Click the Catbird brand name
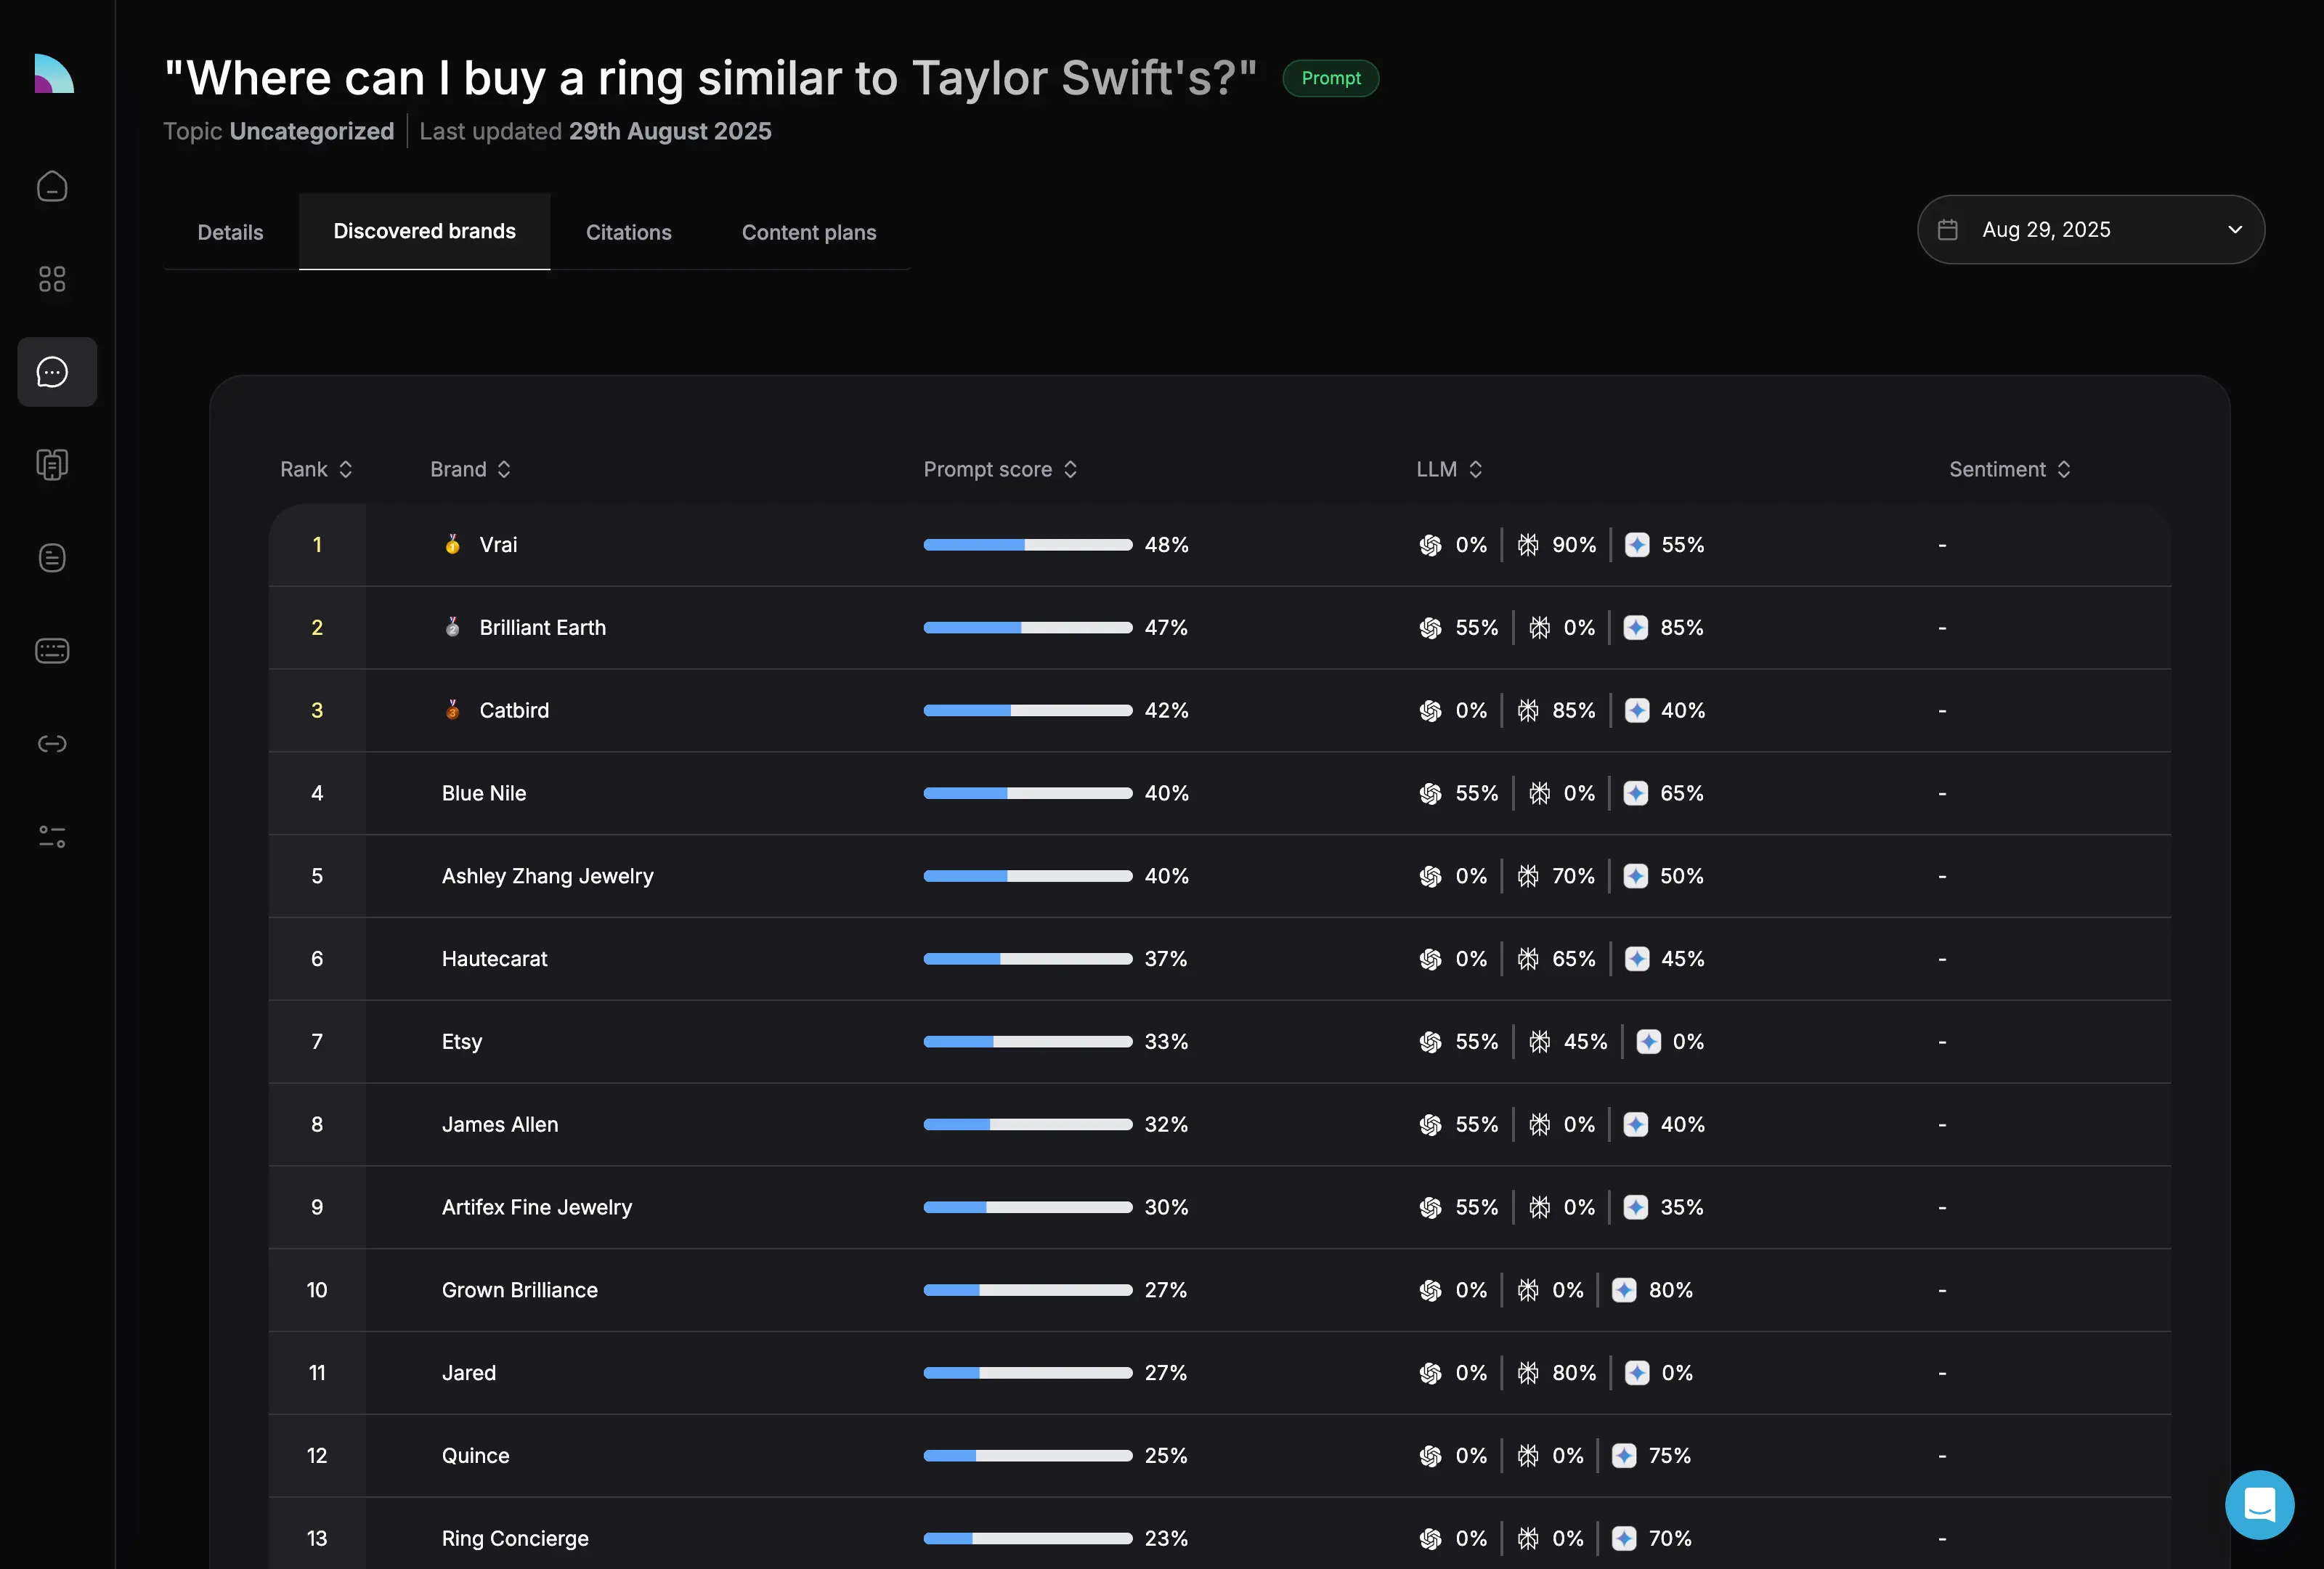Viewport: 2324px width, 1569px height. (514, 710)
